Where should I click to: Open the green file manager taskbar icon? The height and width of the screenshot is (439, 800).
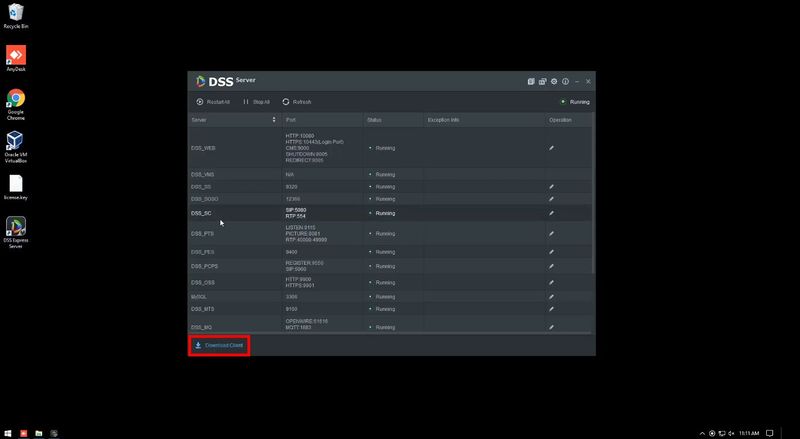[x=39, y=433]
